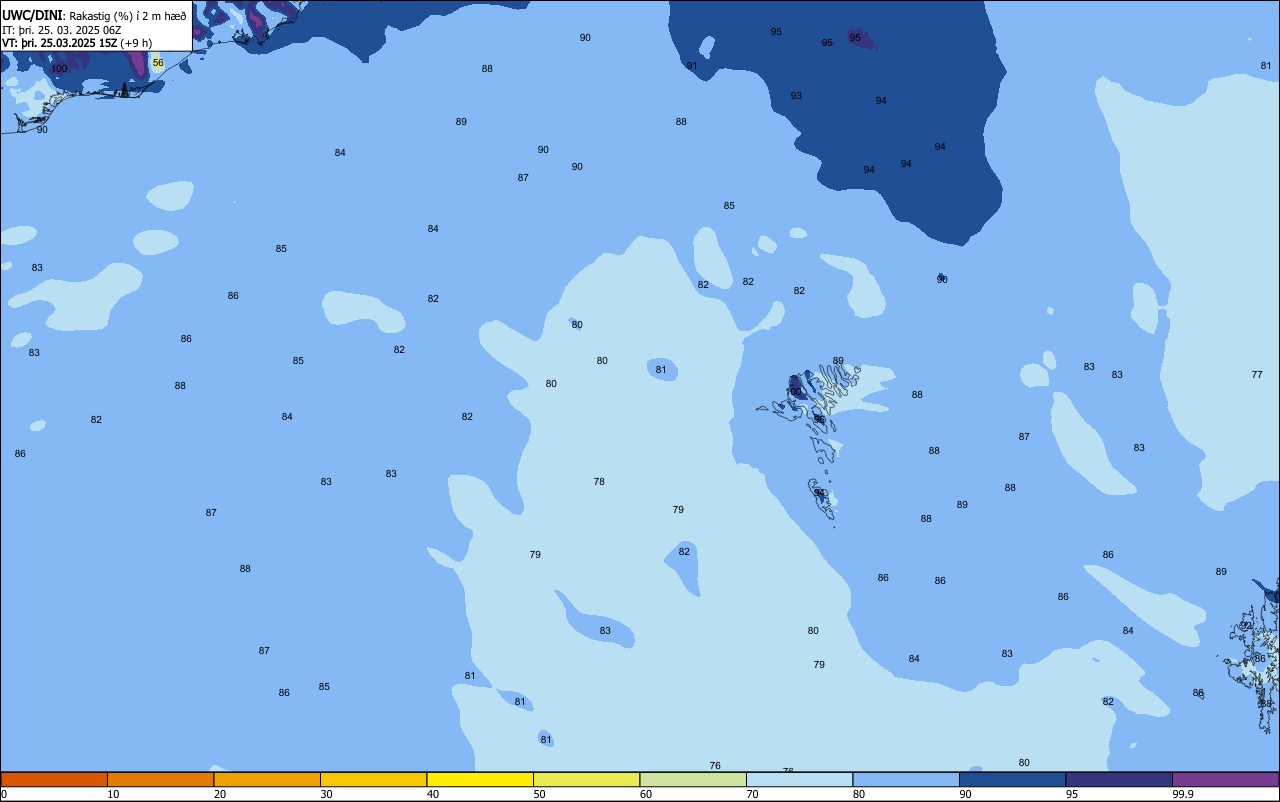
Task: Click the legend tick label '40'
Action: pos(433,794)
